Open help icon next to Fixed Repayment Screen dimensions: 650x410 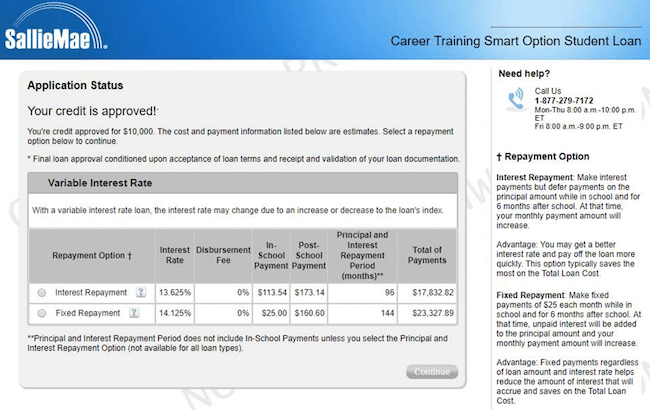(x=134, y=313)
